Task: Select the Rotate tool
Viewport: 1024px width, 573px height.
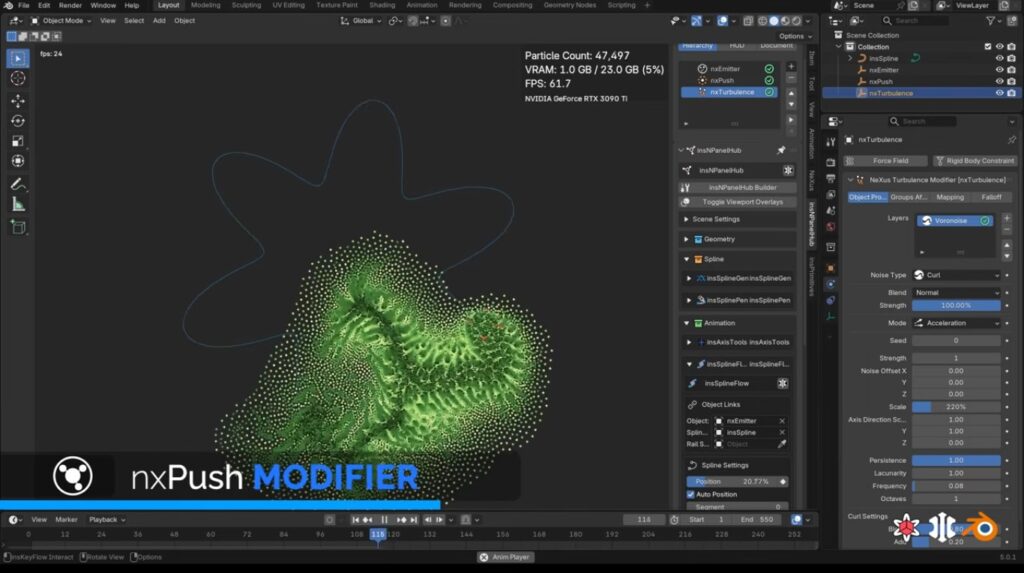Action: click(18, 121)
